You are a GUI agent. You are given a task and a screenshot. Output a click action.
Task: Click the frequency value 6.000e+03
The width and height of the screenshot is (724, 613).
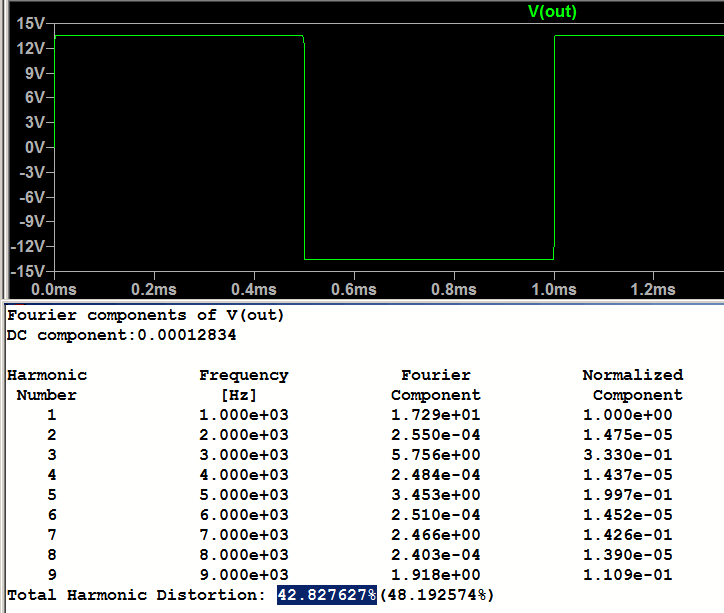244,515
